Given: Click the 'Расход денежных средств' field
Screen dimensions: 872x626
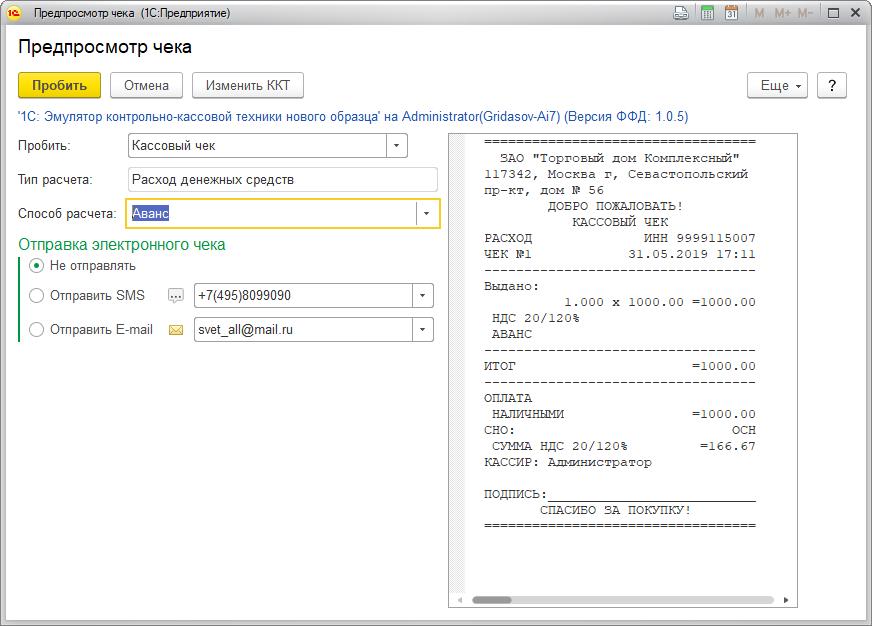Looking at the screenshot, I should coord(283,180).
